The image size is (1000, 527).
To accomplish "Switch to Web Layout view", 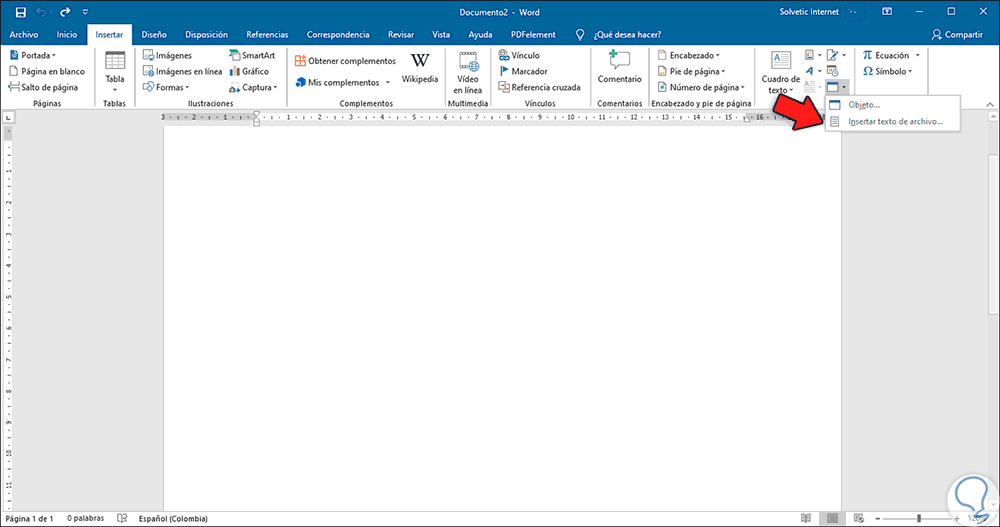I will (859, 519).
